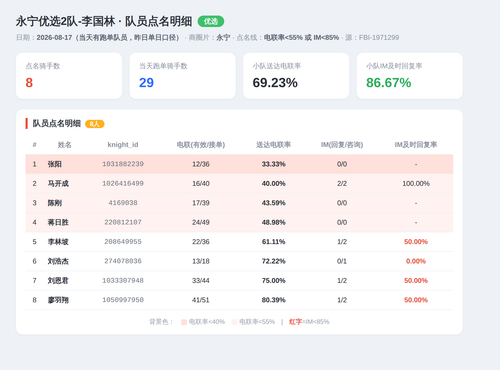Viewport: 500px width, 370px height.
Task: Select rider name 廖羽翔 in row 8
Action: tap(58, 300)
